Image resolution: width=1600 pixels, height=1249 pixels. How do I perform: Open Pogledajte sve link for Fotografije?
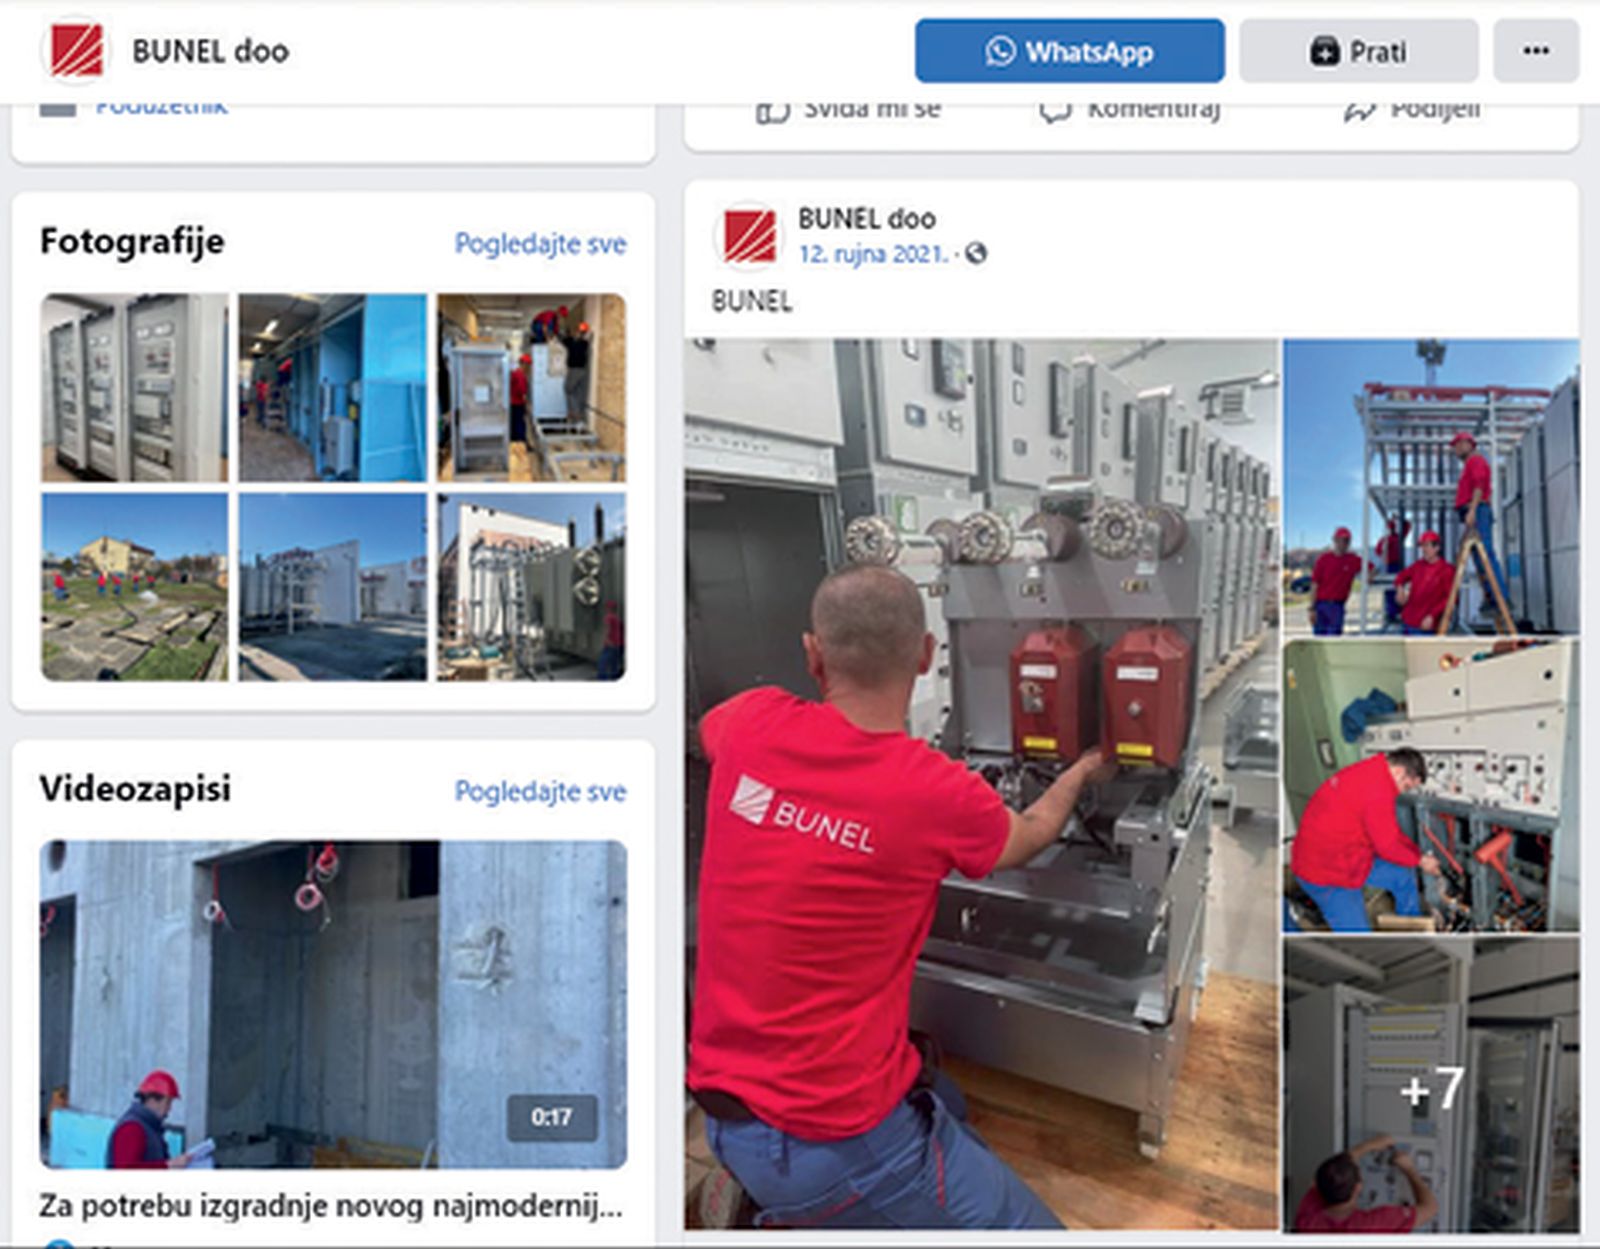(540, 243)
